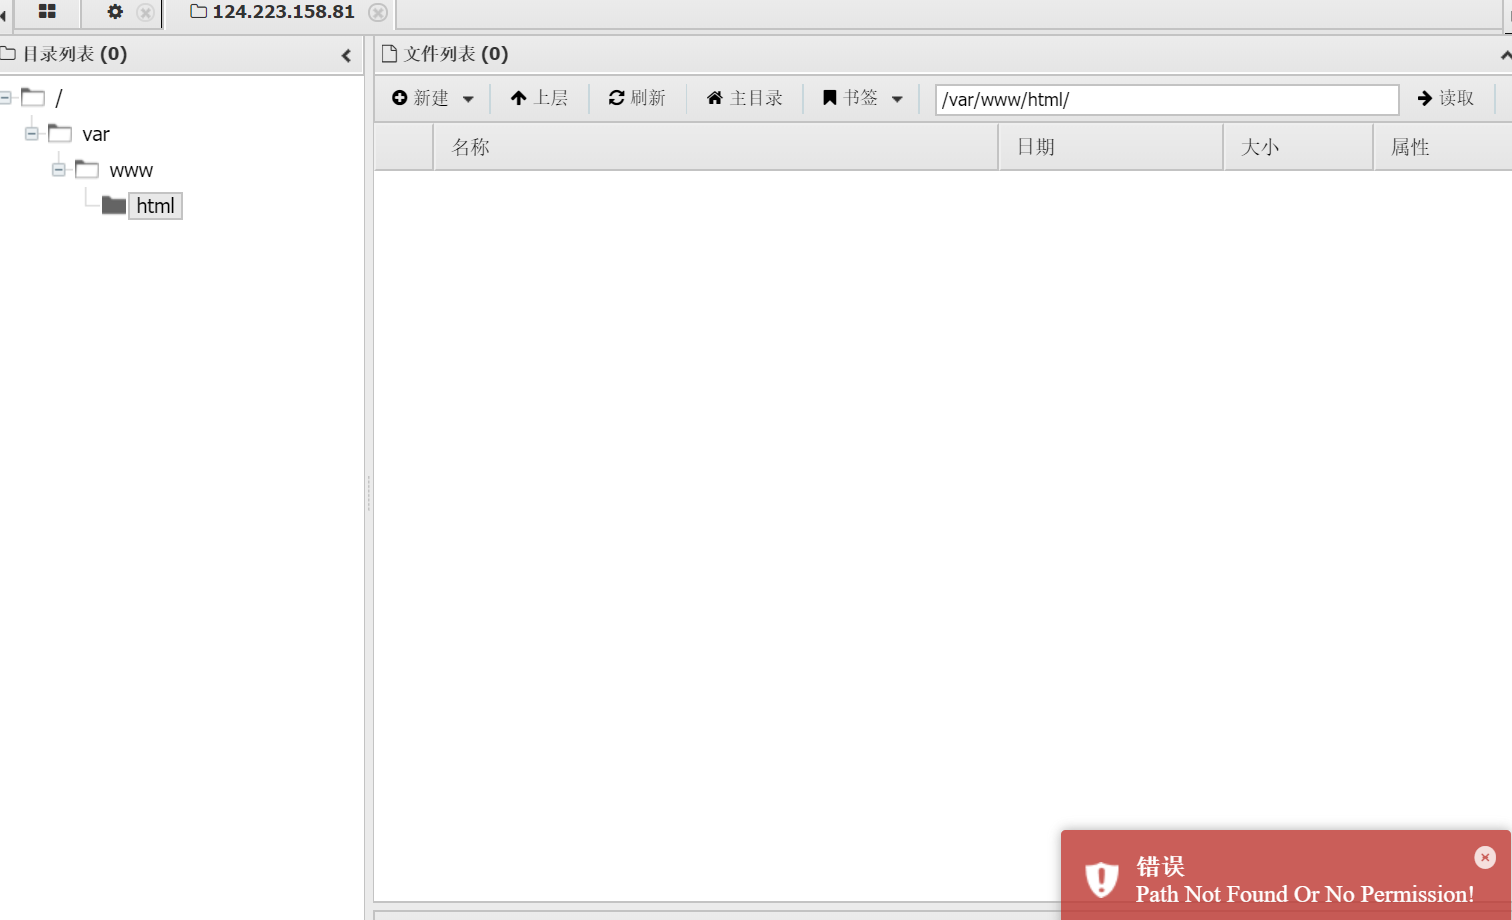Click the 文件列表 (0) panel title

coord(455,54)
